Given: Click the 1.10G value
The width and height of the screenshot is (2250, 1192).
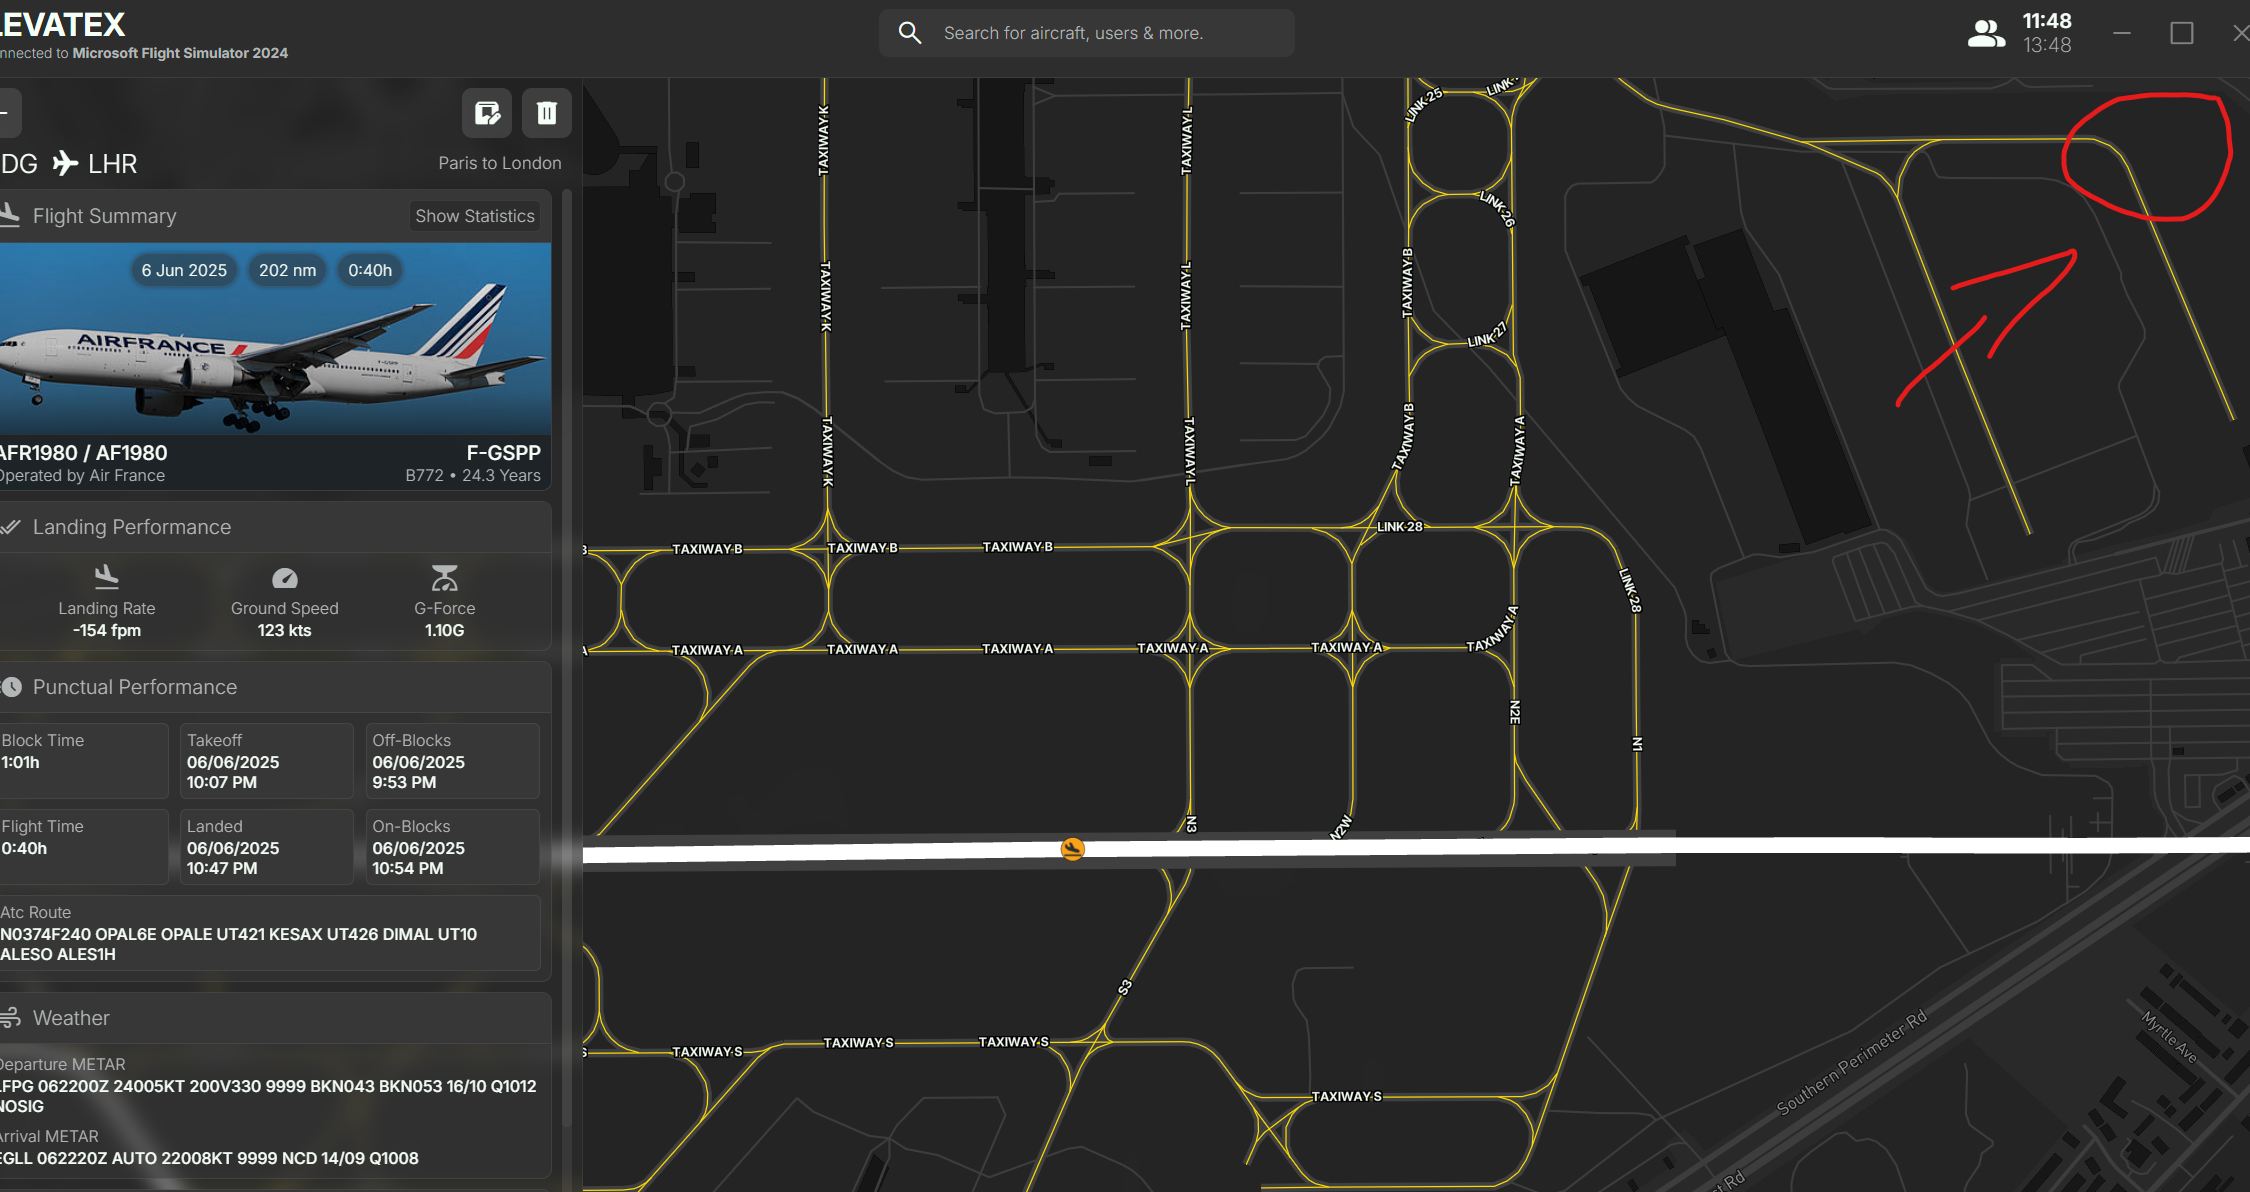Looking at the screenshot, I should point(445,630).
